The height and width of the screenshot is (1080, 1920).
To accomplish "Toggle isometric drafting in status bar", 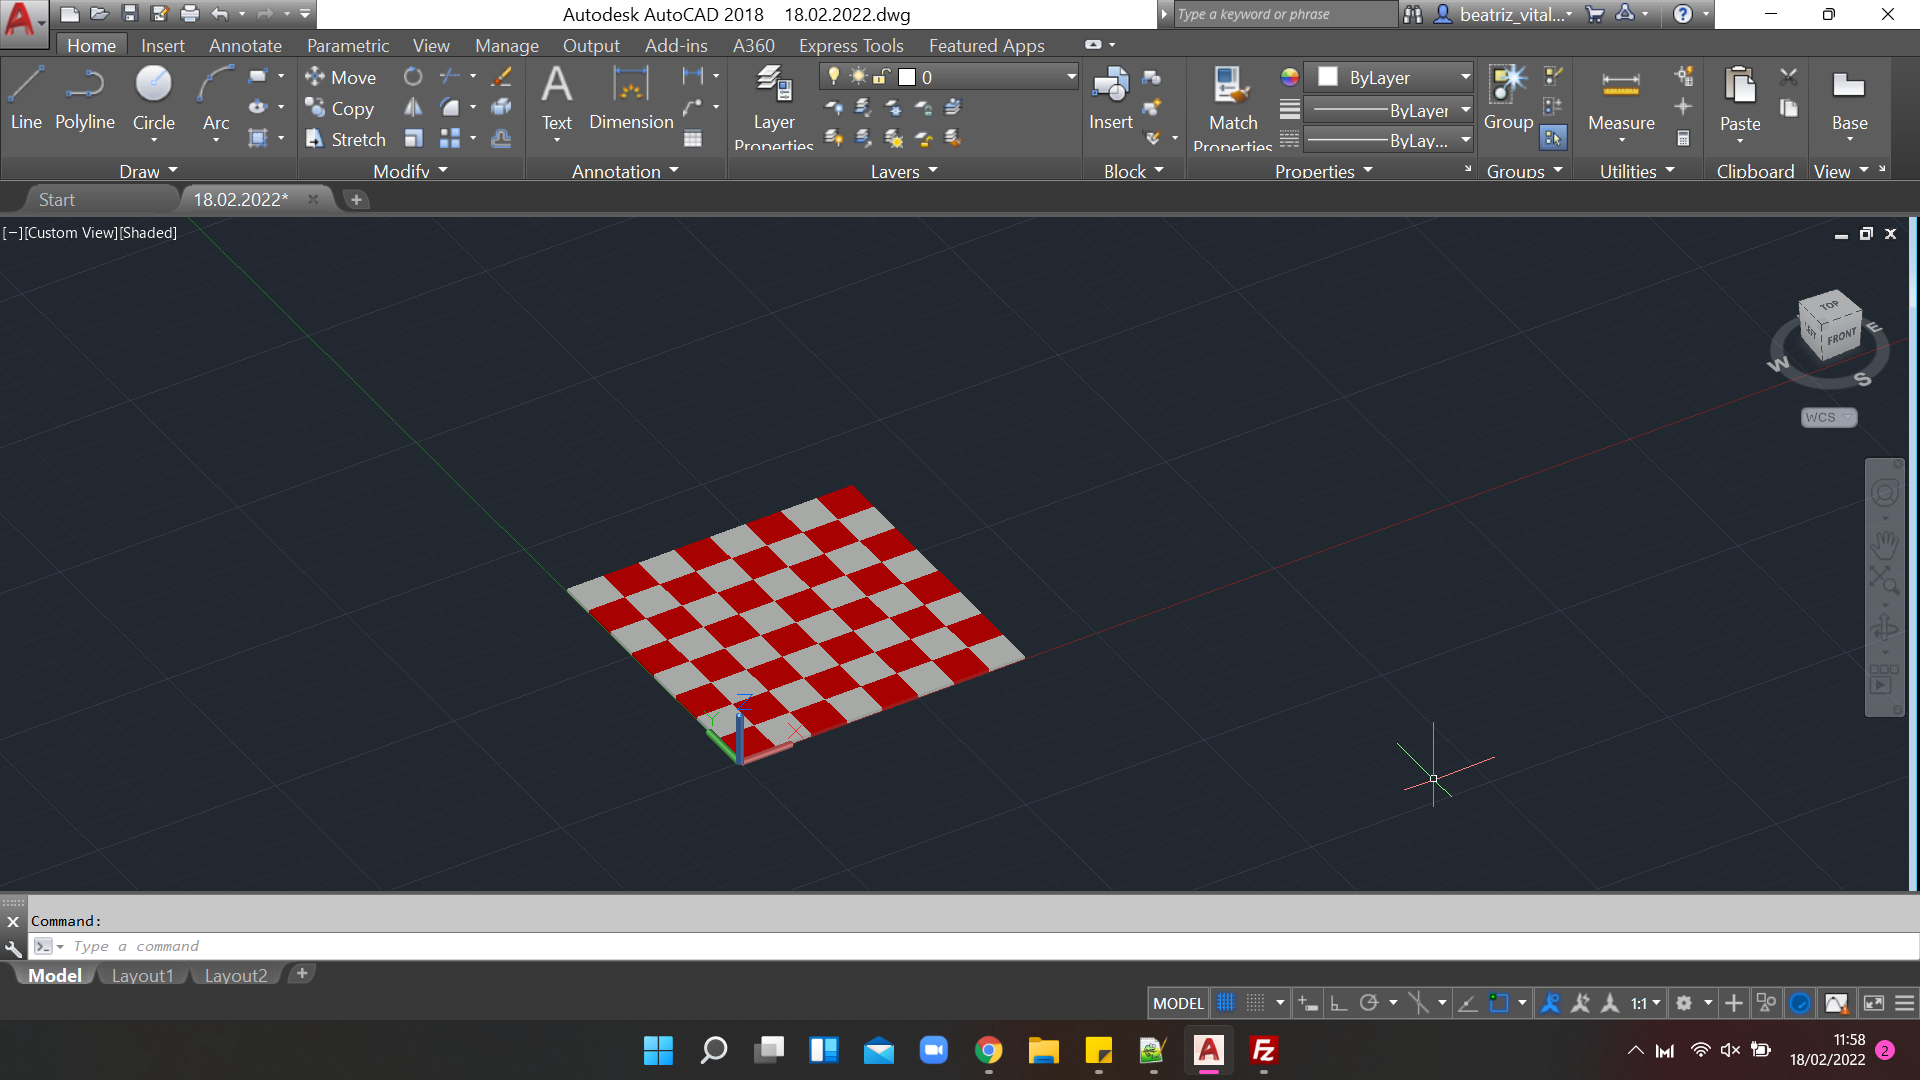I will click(1418, 1003).
